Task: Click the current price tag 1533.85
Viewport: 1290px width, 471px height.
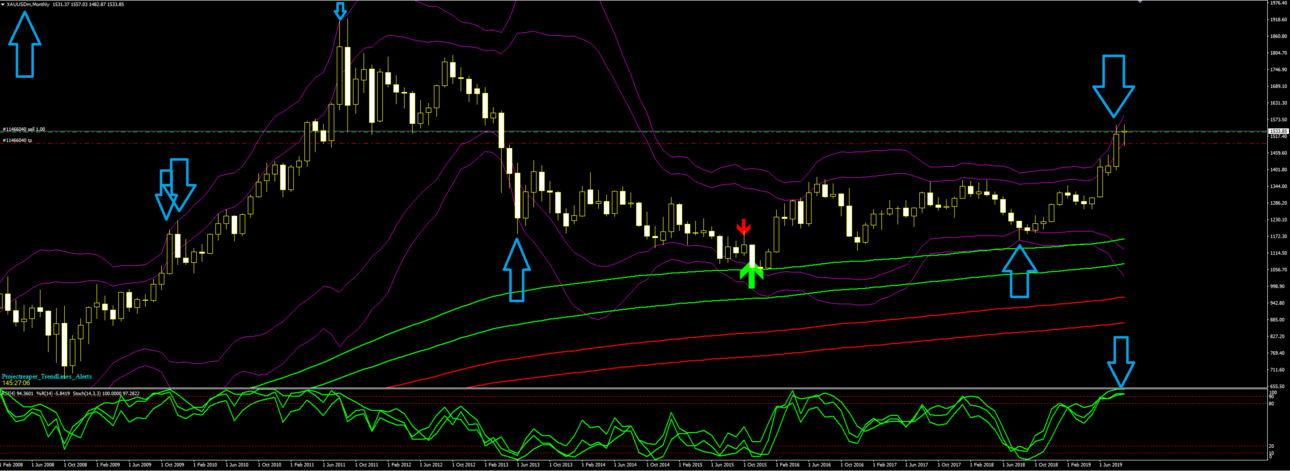Action: click(x=1278, y=131)
